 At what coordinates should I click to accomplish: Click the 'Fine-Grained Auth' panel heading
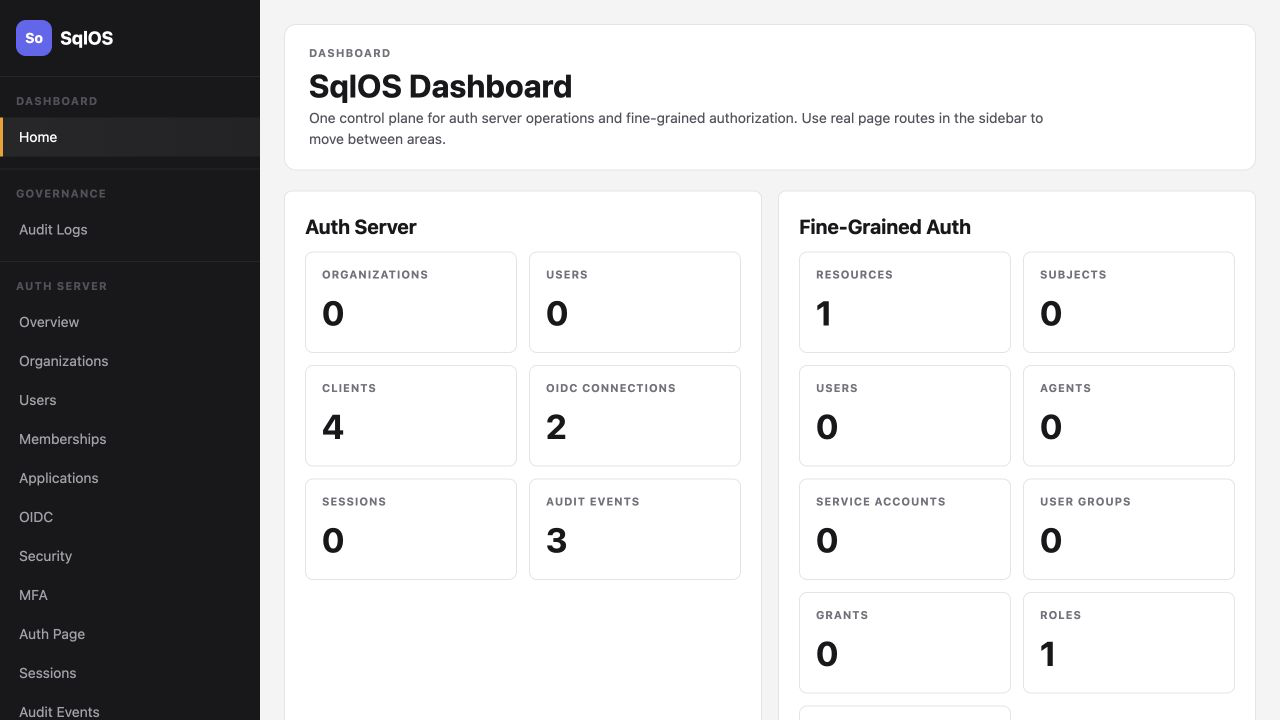click(885, 227)
